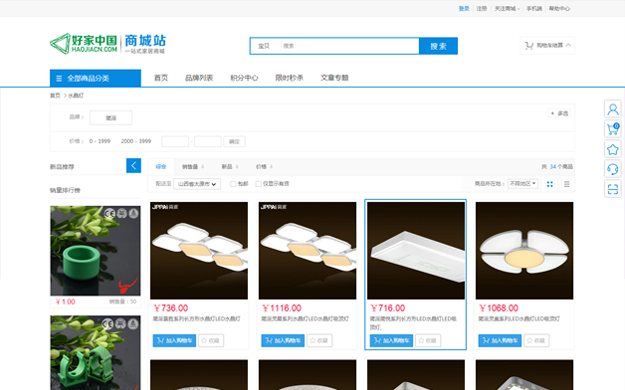The width and height of the screenshot is (625, 390).
Task: Open the favorites star sidebar icon
Action: [613, 149]
